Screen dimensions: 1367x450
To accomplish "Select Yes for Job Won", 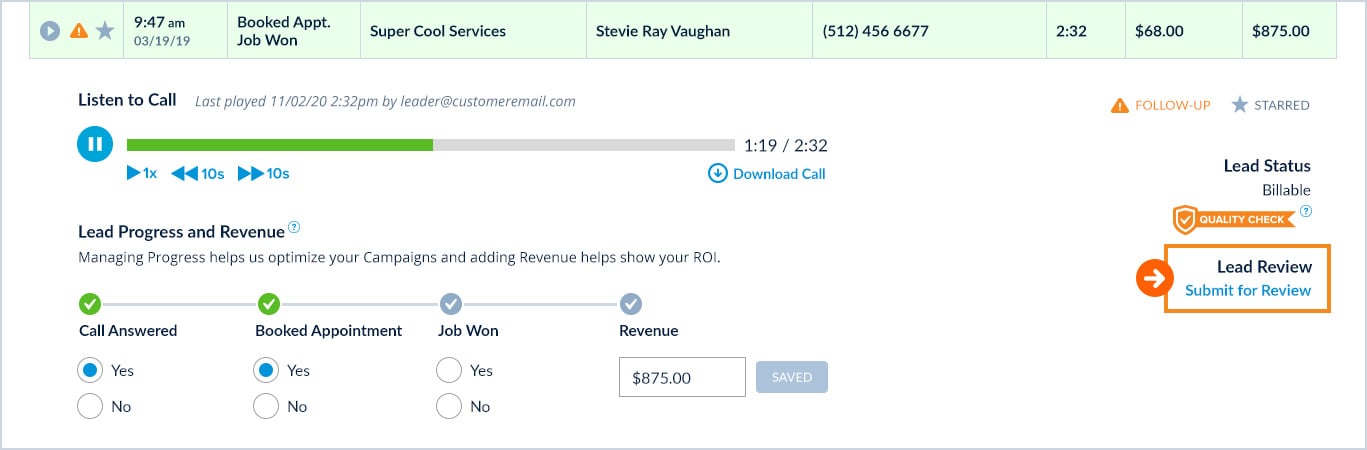I will coord(449,370).
